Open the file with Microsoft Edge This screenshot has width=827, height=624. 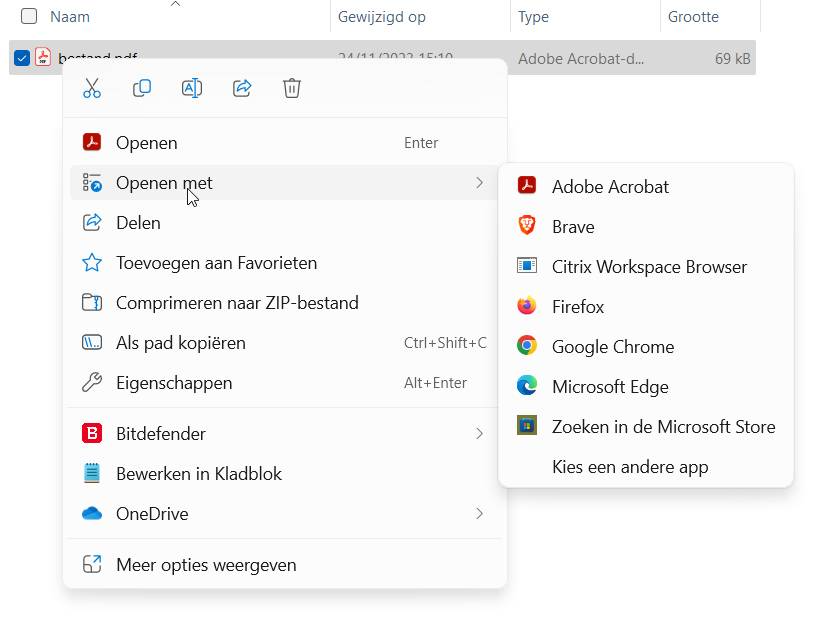click(x=646, y=387)
